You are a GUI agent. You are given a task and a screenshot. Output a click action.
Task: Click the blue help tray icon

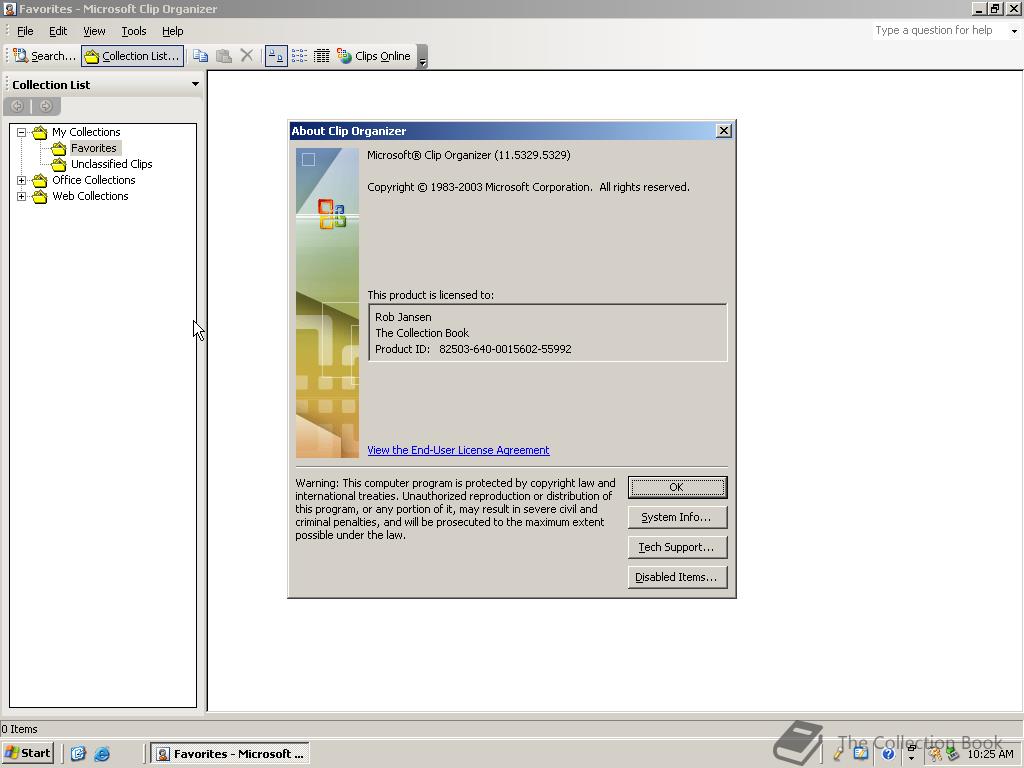tap(888, 754)
